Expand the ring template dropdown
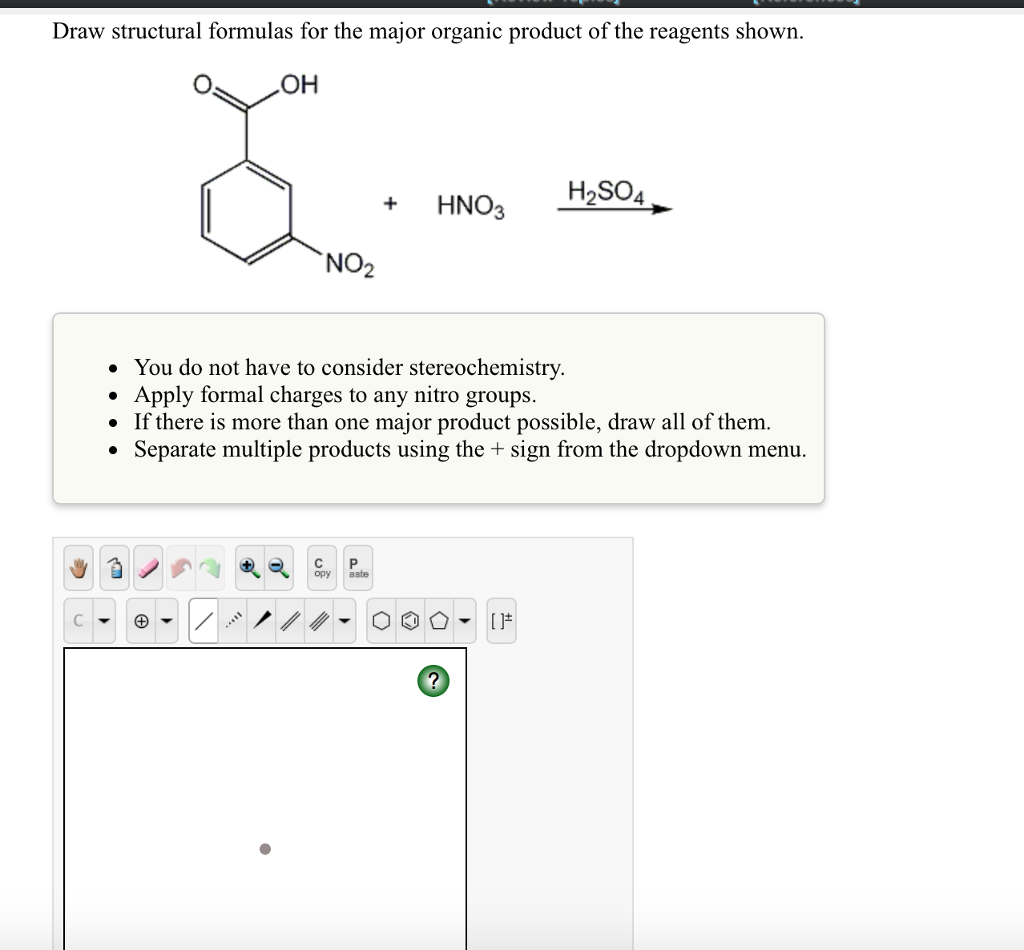This screenshot has width=1024, height=950. (463, 618)
